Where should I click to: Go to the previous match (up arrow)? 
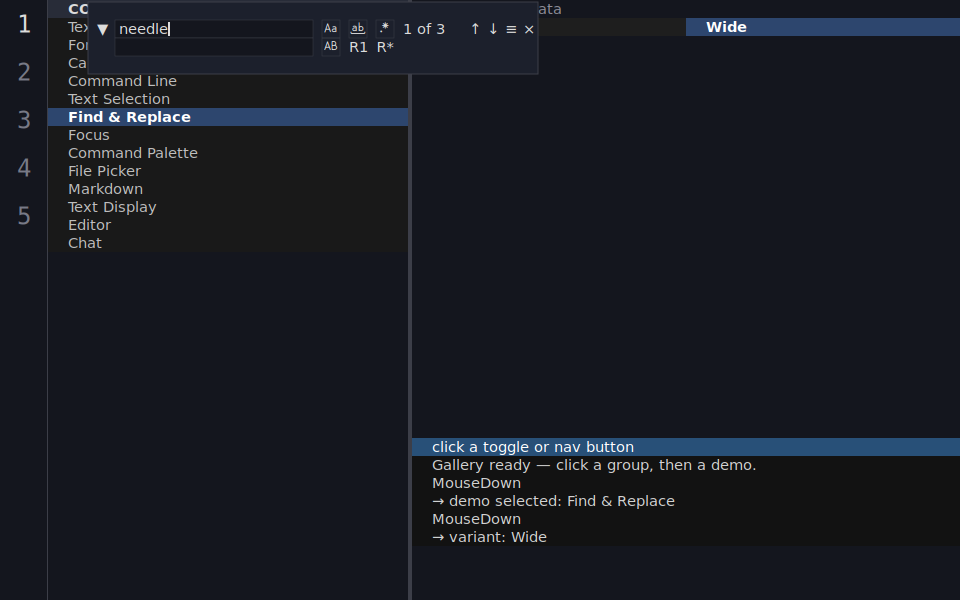[475, 29]
